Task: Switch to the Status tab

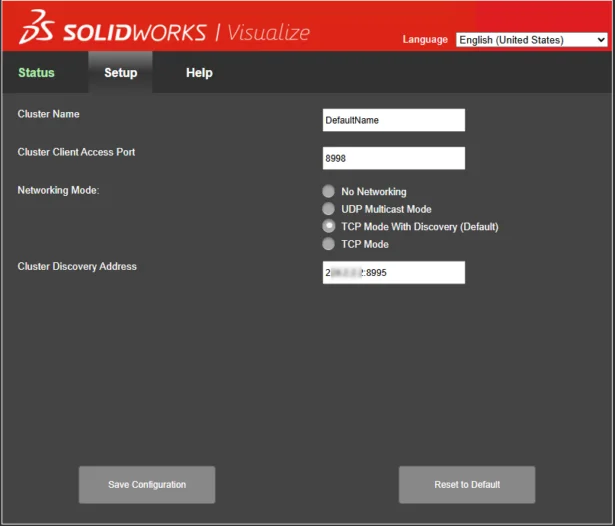Action: click(x=36, y=73)
